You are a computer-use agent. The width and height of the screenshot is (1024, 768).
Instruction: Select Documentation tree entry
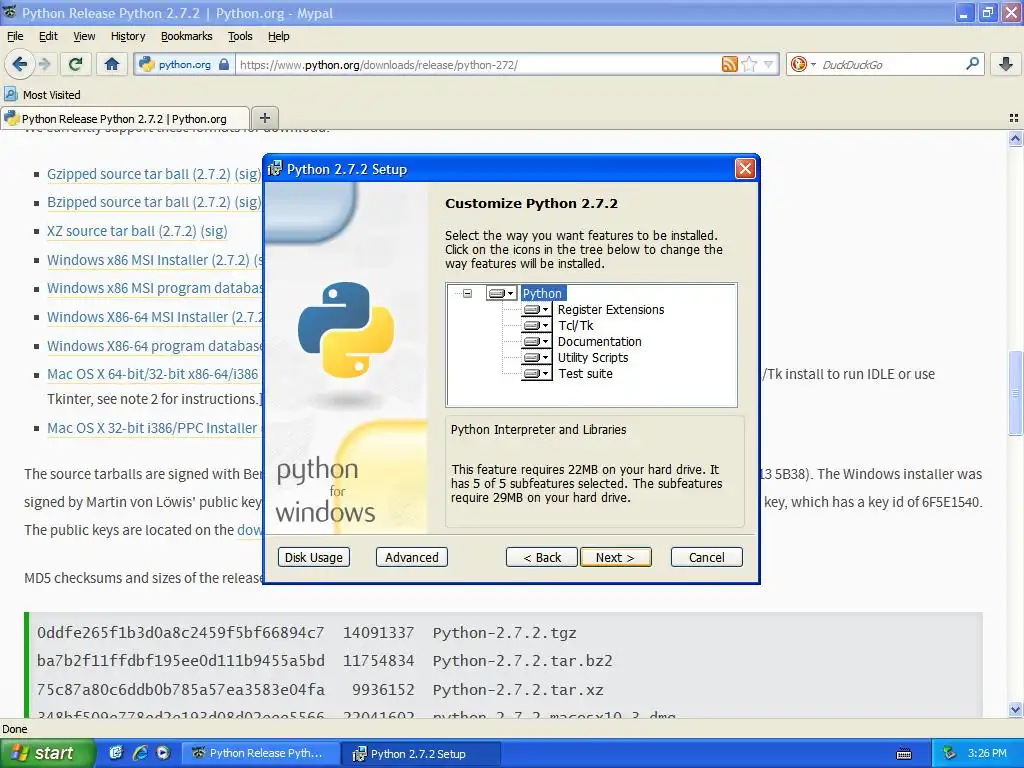pyautogui.click(x=600, y=342)
